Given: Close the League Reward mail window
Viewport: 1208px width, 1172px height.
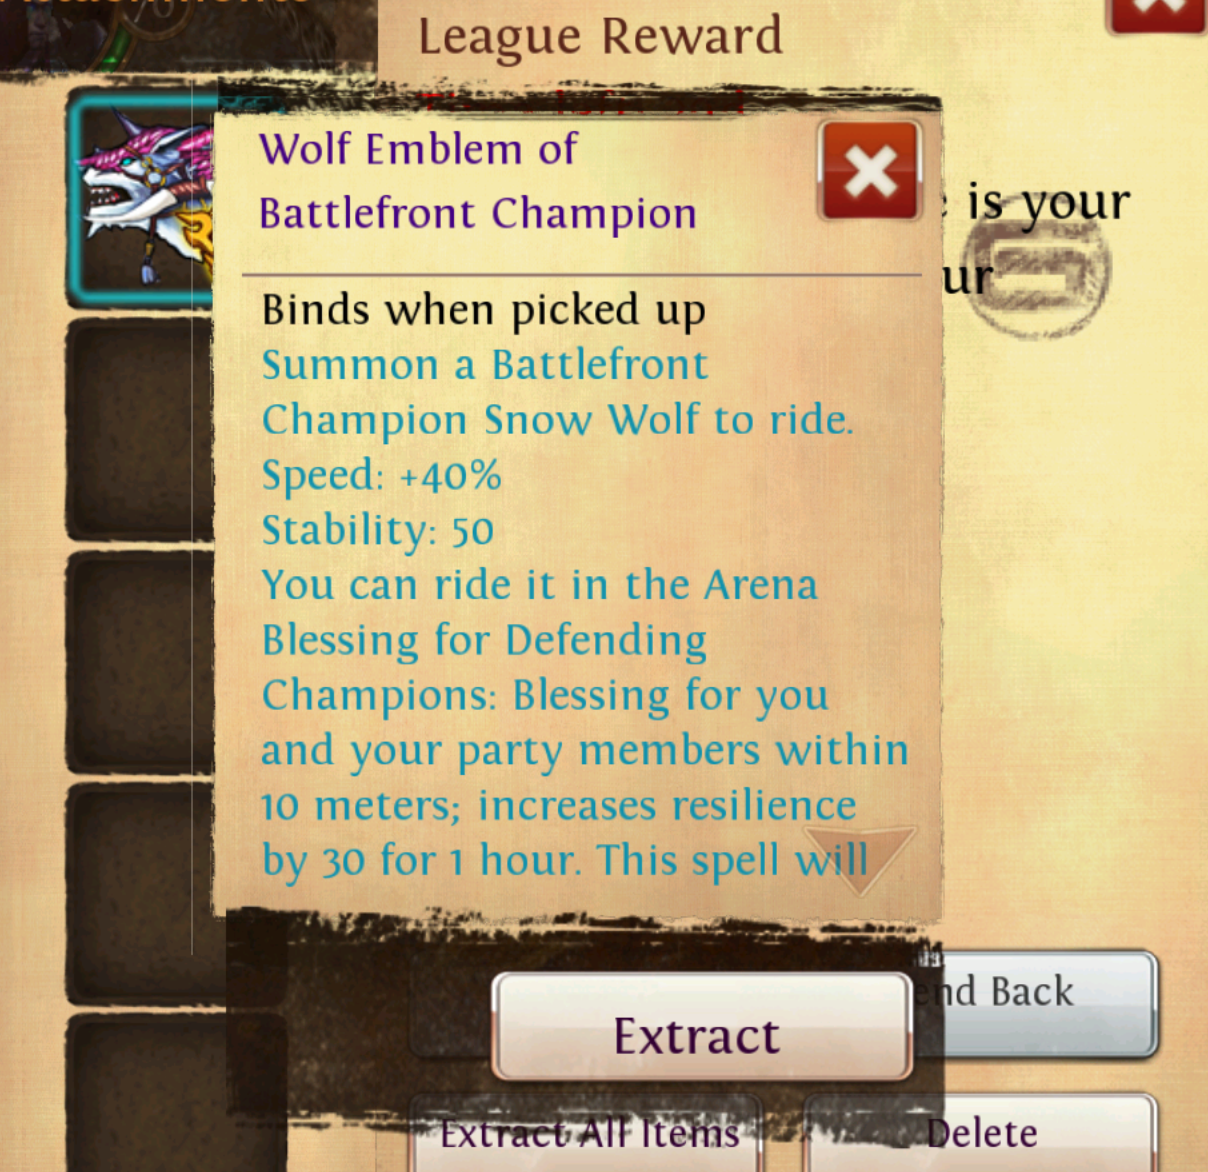Looking at the screenshot, I should pyautogui.click(x=1157, y=12).
